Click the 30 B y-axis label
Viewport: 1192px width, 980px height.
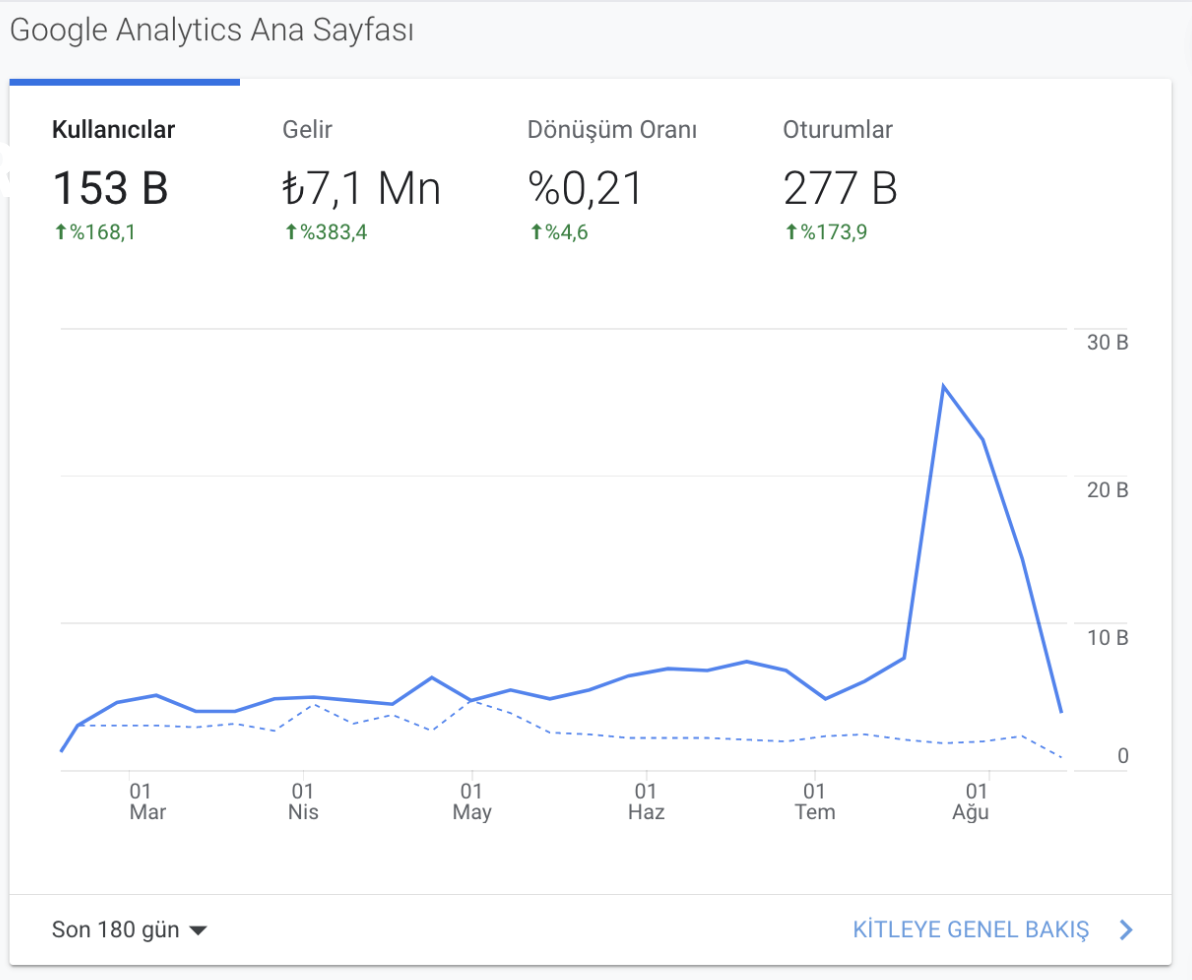tap(1107, 343)
